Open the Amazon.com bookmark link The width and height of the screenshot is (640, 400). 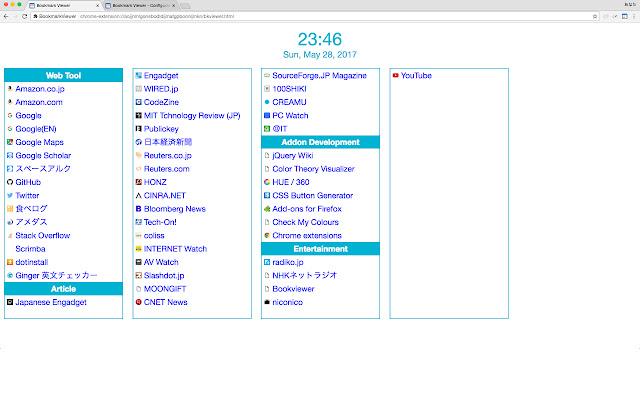[x=39, y=102]
